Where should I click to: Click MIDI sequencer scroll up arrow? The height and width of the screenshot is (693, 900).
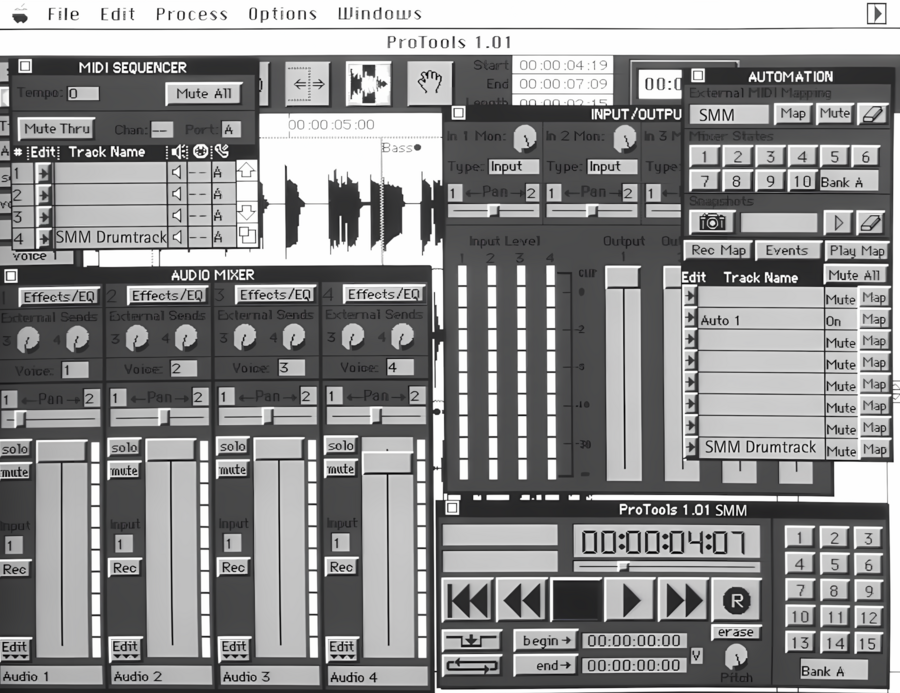(x=246, y=170)
